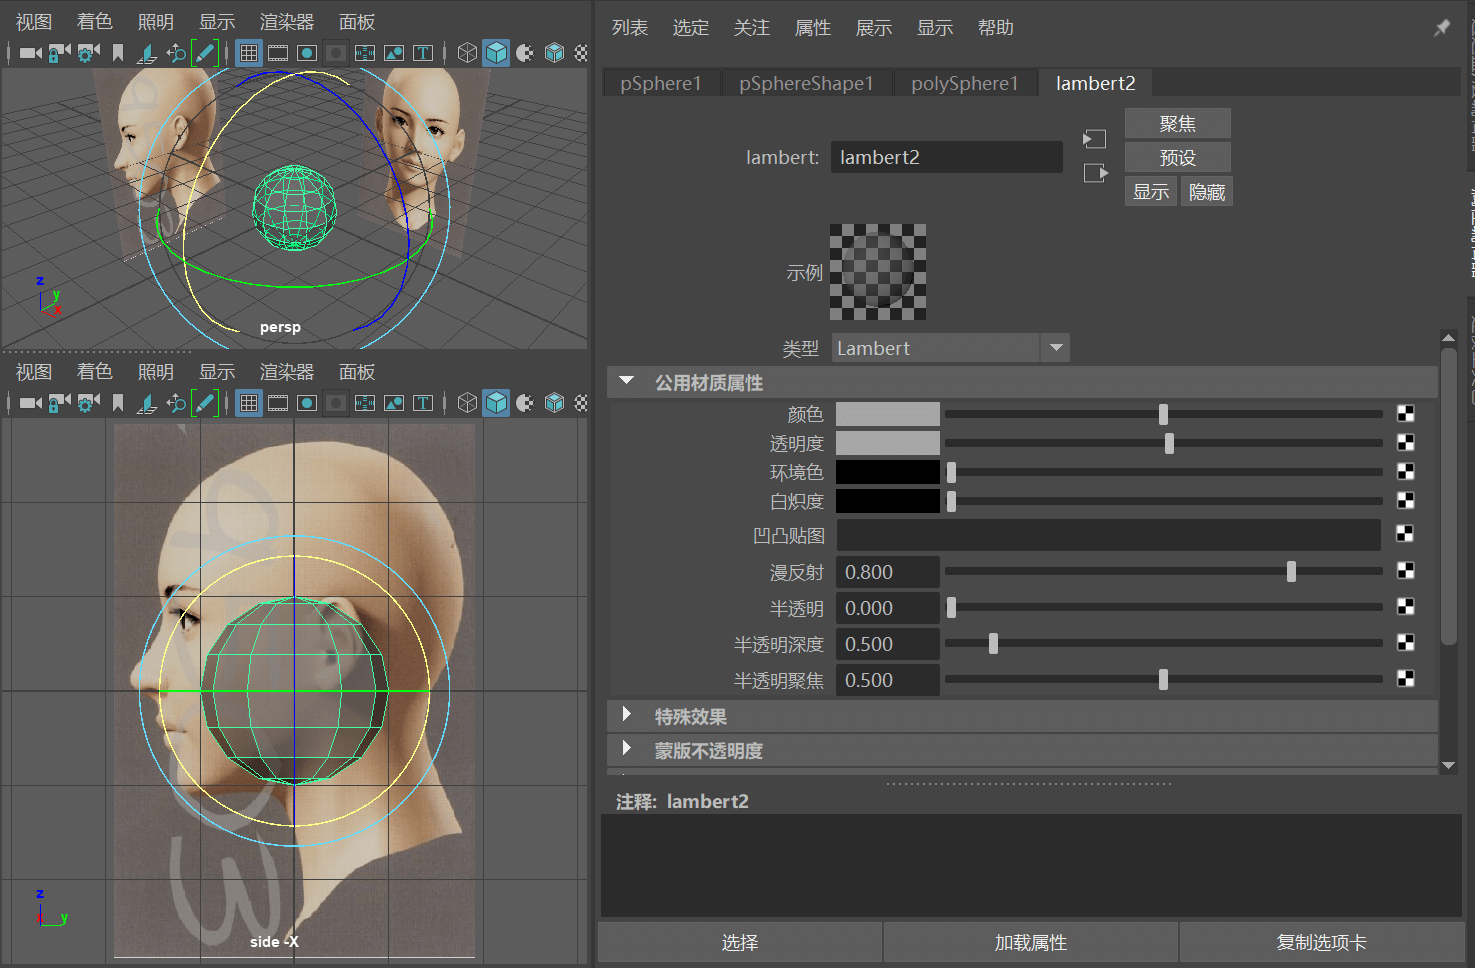Open the 渲染器 menu in persp viewport
The height and width of the screenshot is (968, 1475).
click(287, 22)
